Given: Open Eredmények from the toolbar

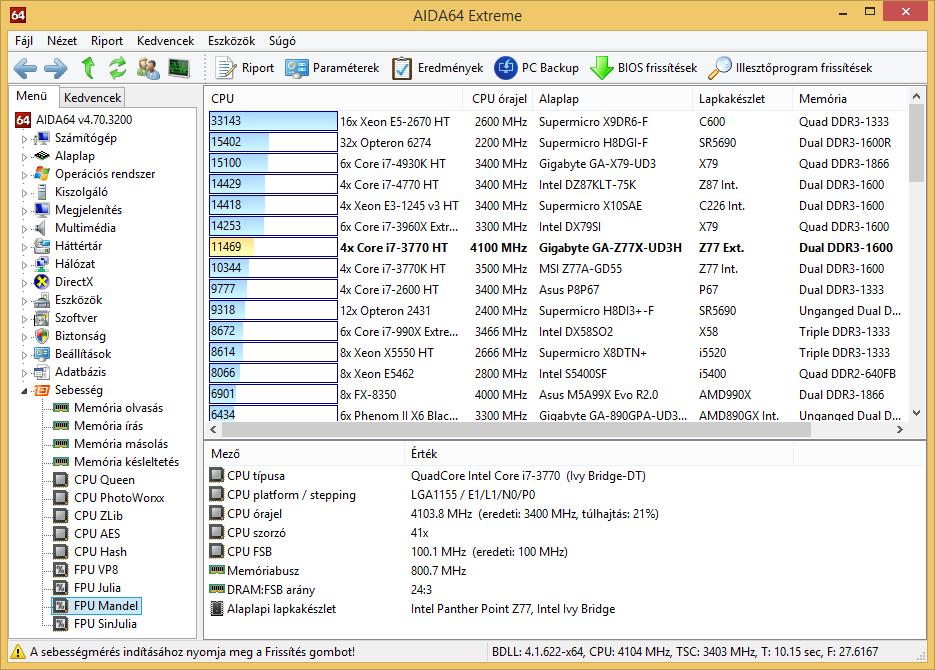Looking at the screenshot, I should click(438, 68).
